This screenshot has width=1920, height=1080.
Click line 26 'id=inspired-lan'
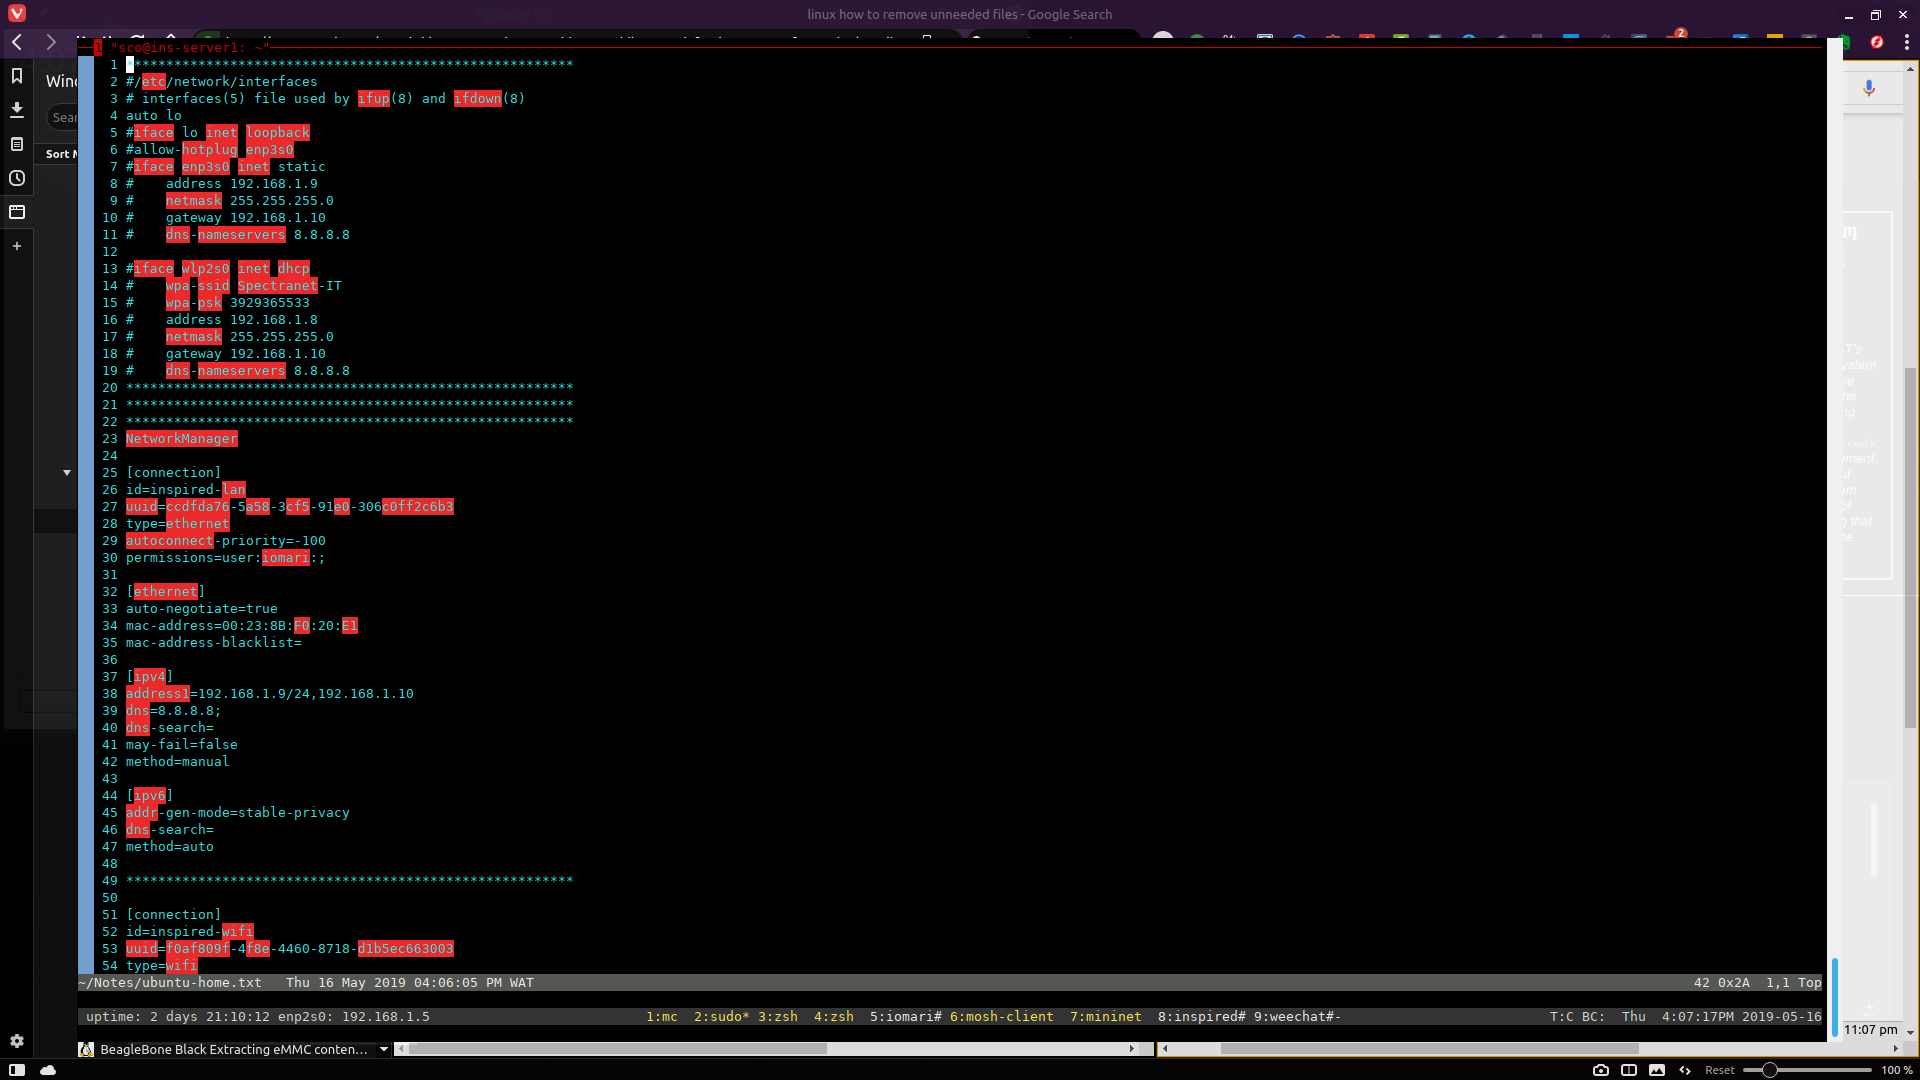pos(186,490)
